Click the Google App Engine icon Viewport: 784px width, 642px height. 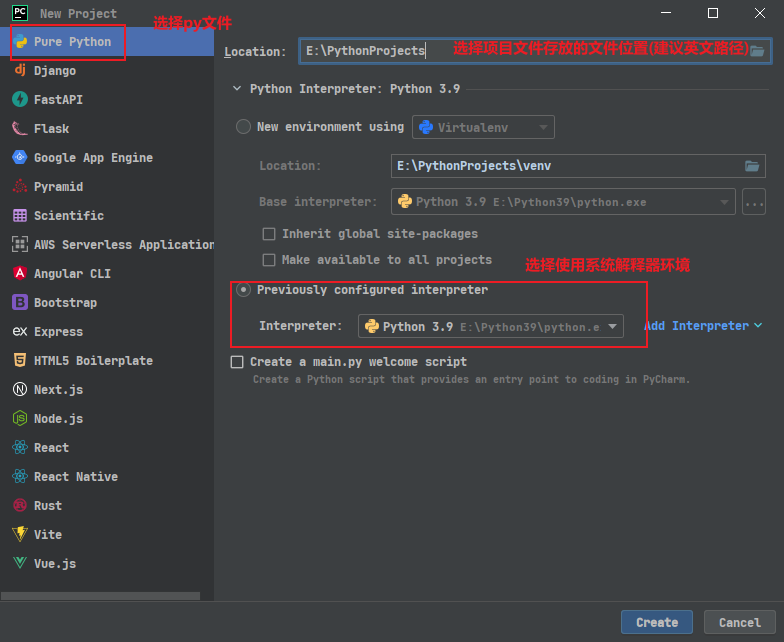point(20,157)
